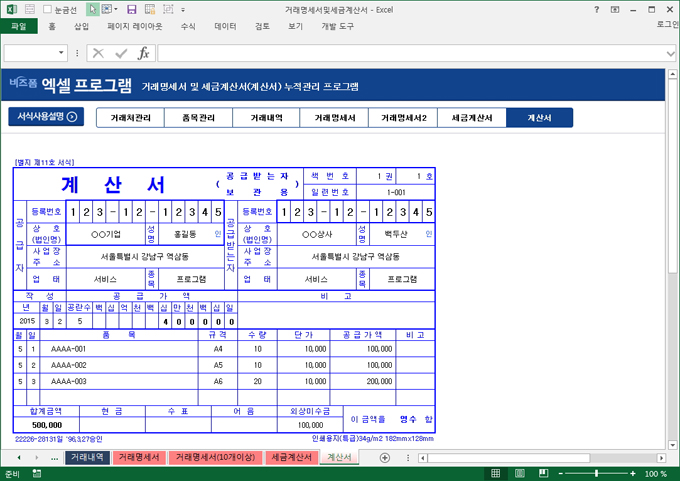The image size is (680, 481).
Task: Expand the formula bar with chevron
Action: coord(671,54)
